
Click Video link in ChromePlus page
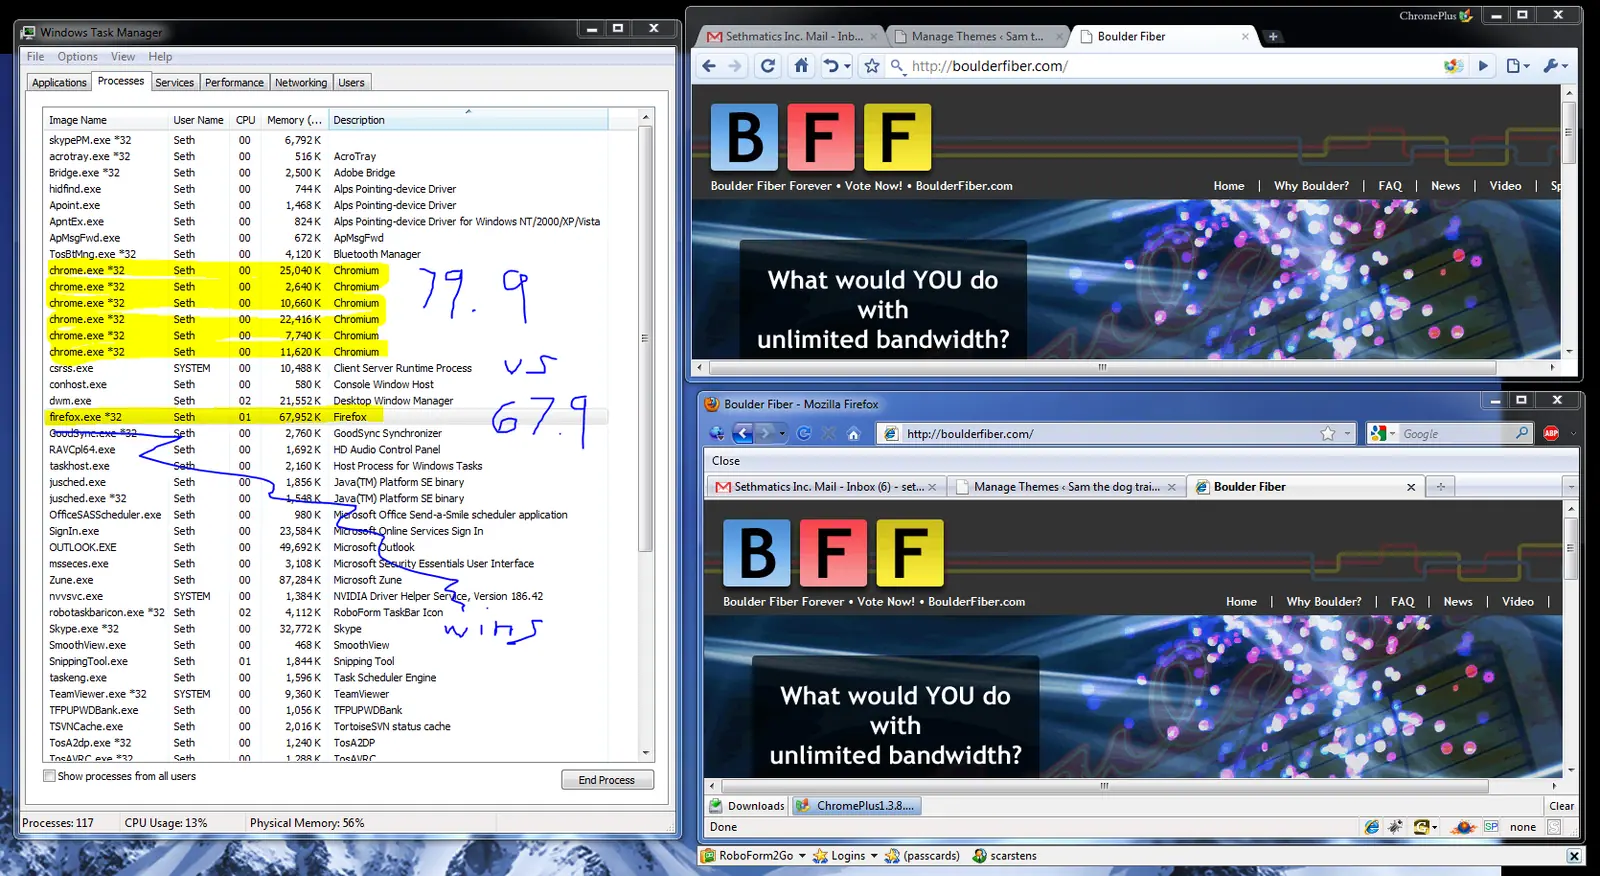click(x=1505, y=186)
